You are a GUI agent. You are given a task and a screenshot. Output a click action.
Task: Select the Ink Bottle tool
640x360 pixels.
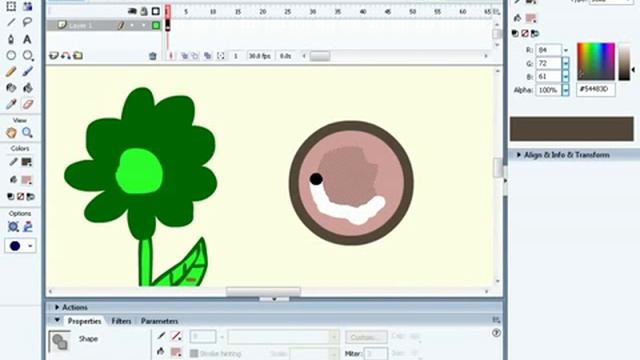pyautogui.click(x=11, y=88)
